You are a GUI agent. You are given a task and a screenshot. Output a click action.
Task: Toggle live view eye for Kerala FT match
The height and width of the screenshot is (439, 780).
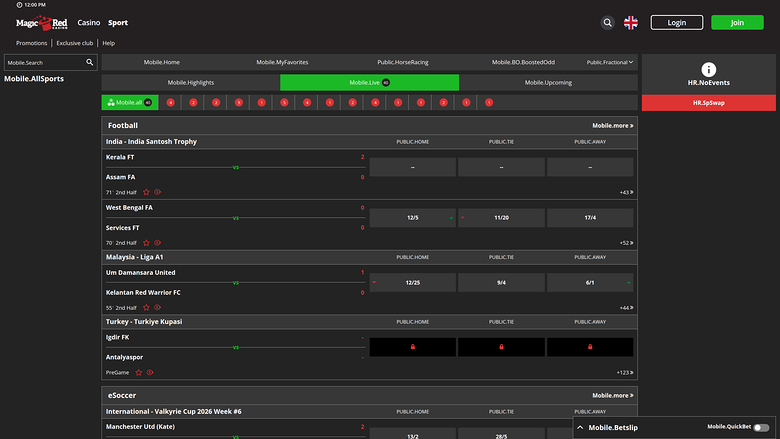click(157, 192)
